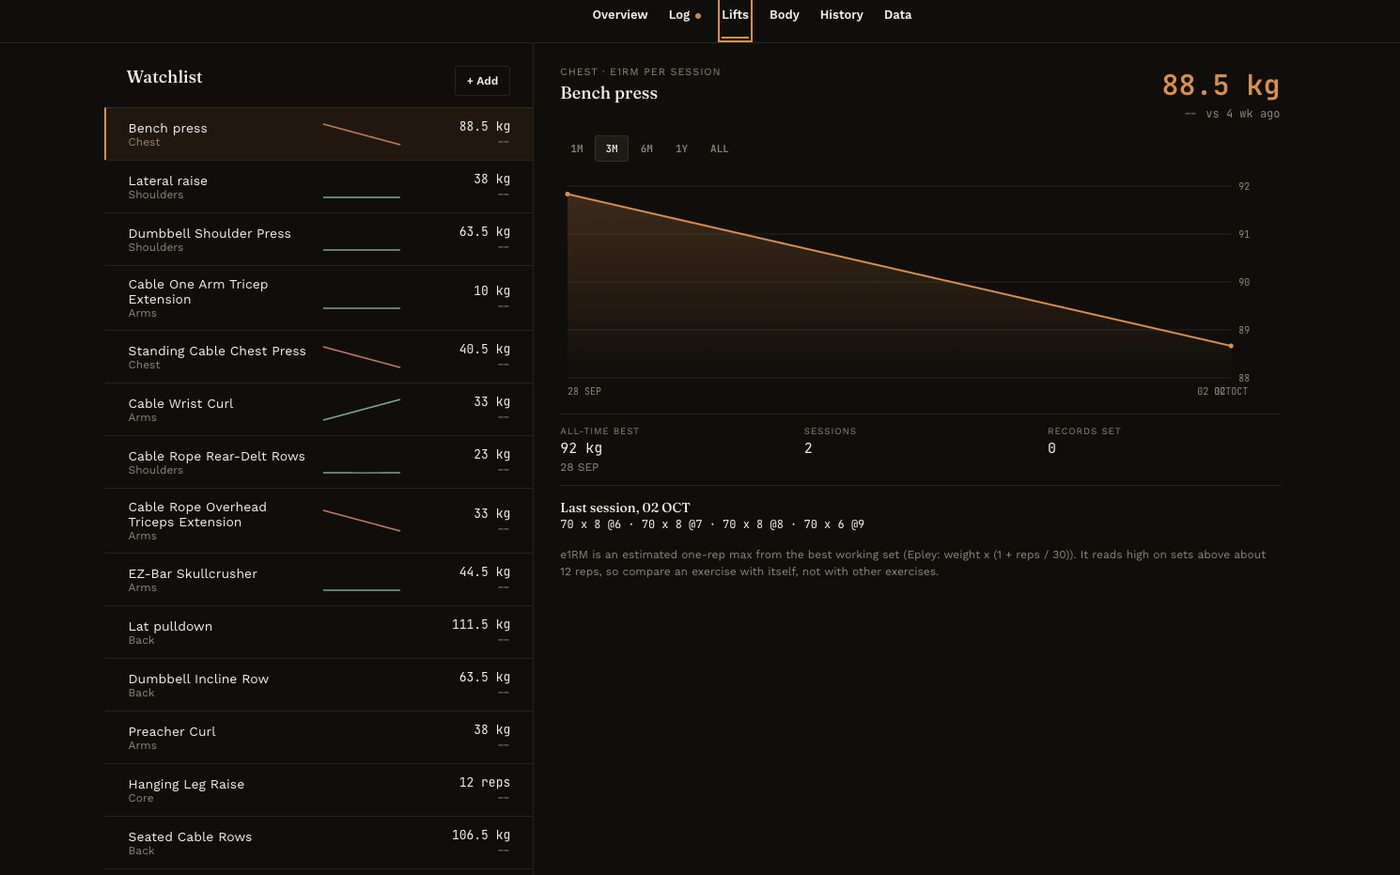Select Seated Cable Rows entry
The image size is (1400, 875).
(x=319, y=843)
